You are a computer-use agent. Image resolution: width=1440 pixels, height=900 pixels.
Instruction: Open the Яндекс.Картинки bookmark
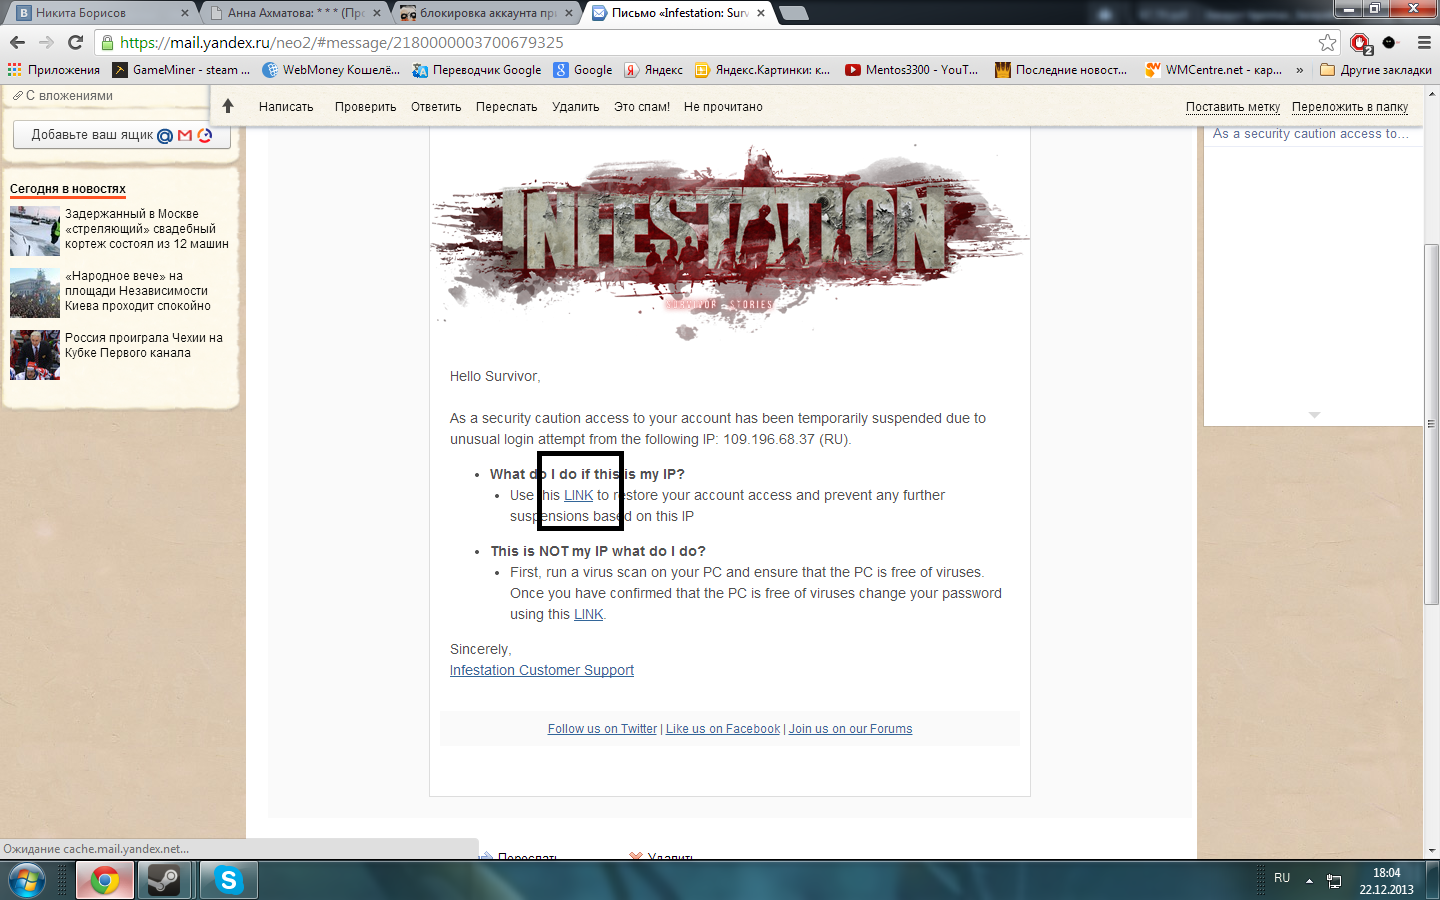[x=763, y=70]
